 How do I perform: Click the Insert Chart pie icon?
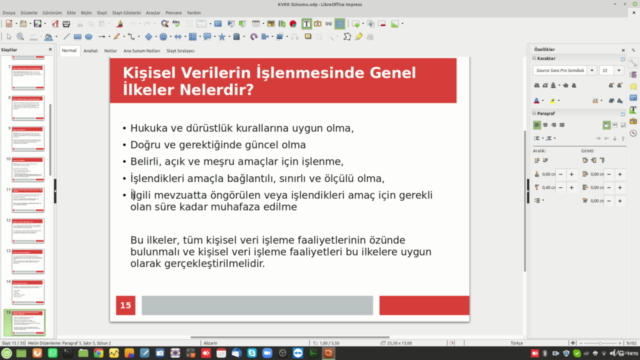293,24
